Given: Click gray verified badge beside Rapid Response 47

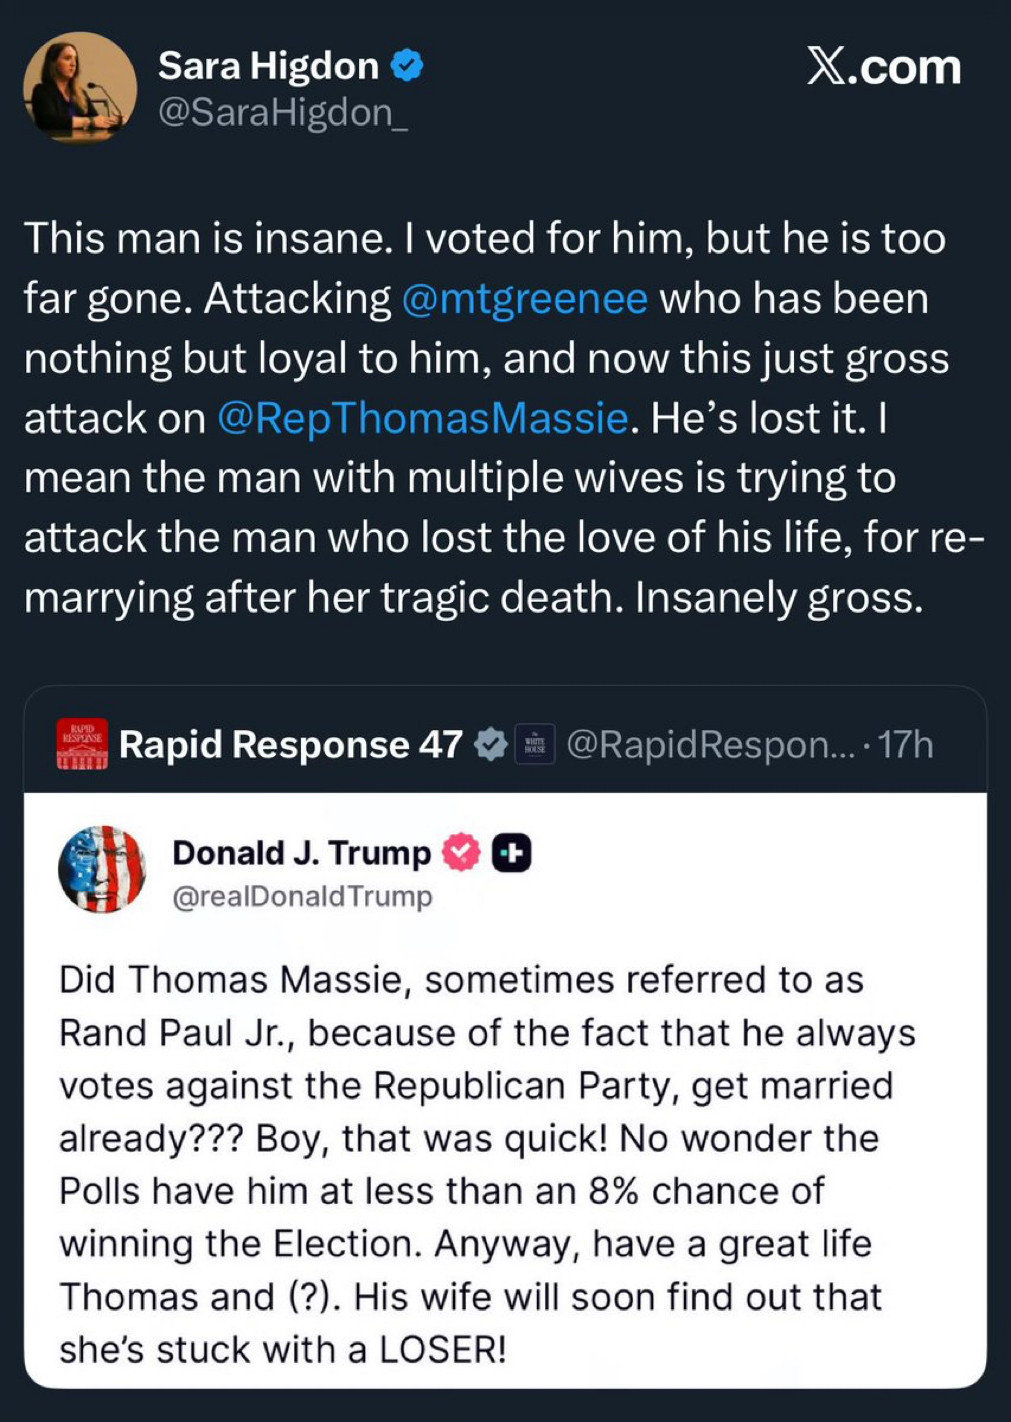Looking at the screenshot, I should click(490, 744).
